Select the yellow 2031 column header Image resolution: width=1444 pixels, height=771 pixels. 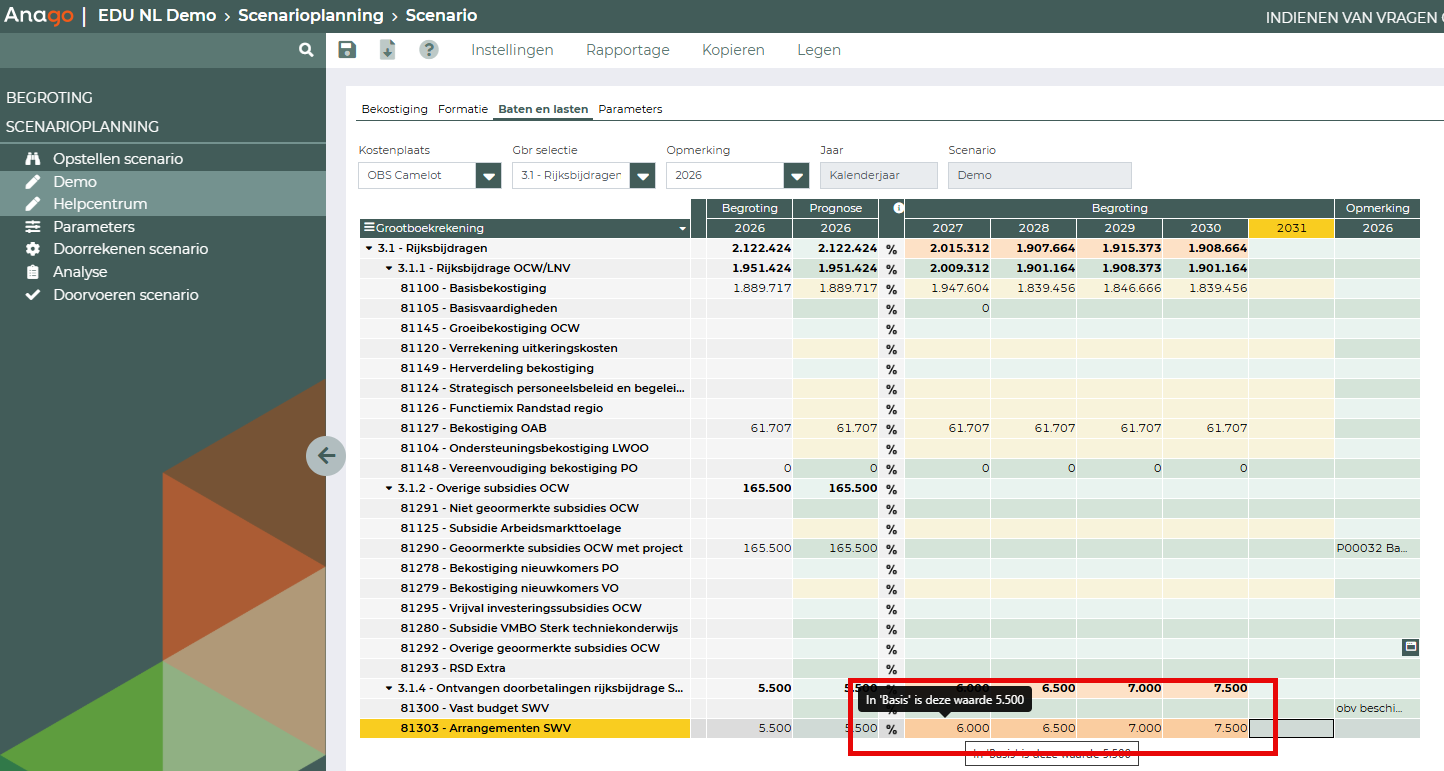tap(1290, 228)
